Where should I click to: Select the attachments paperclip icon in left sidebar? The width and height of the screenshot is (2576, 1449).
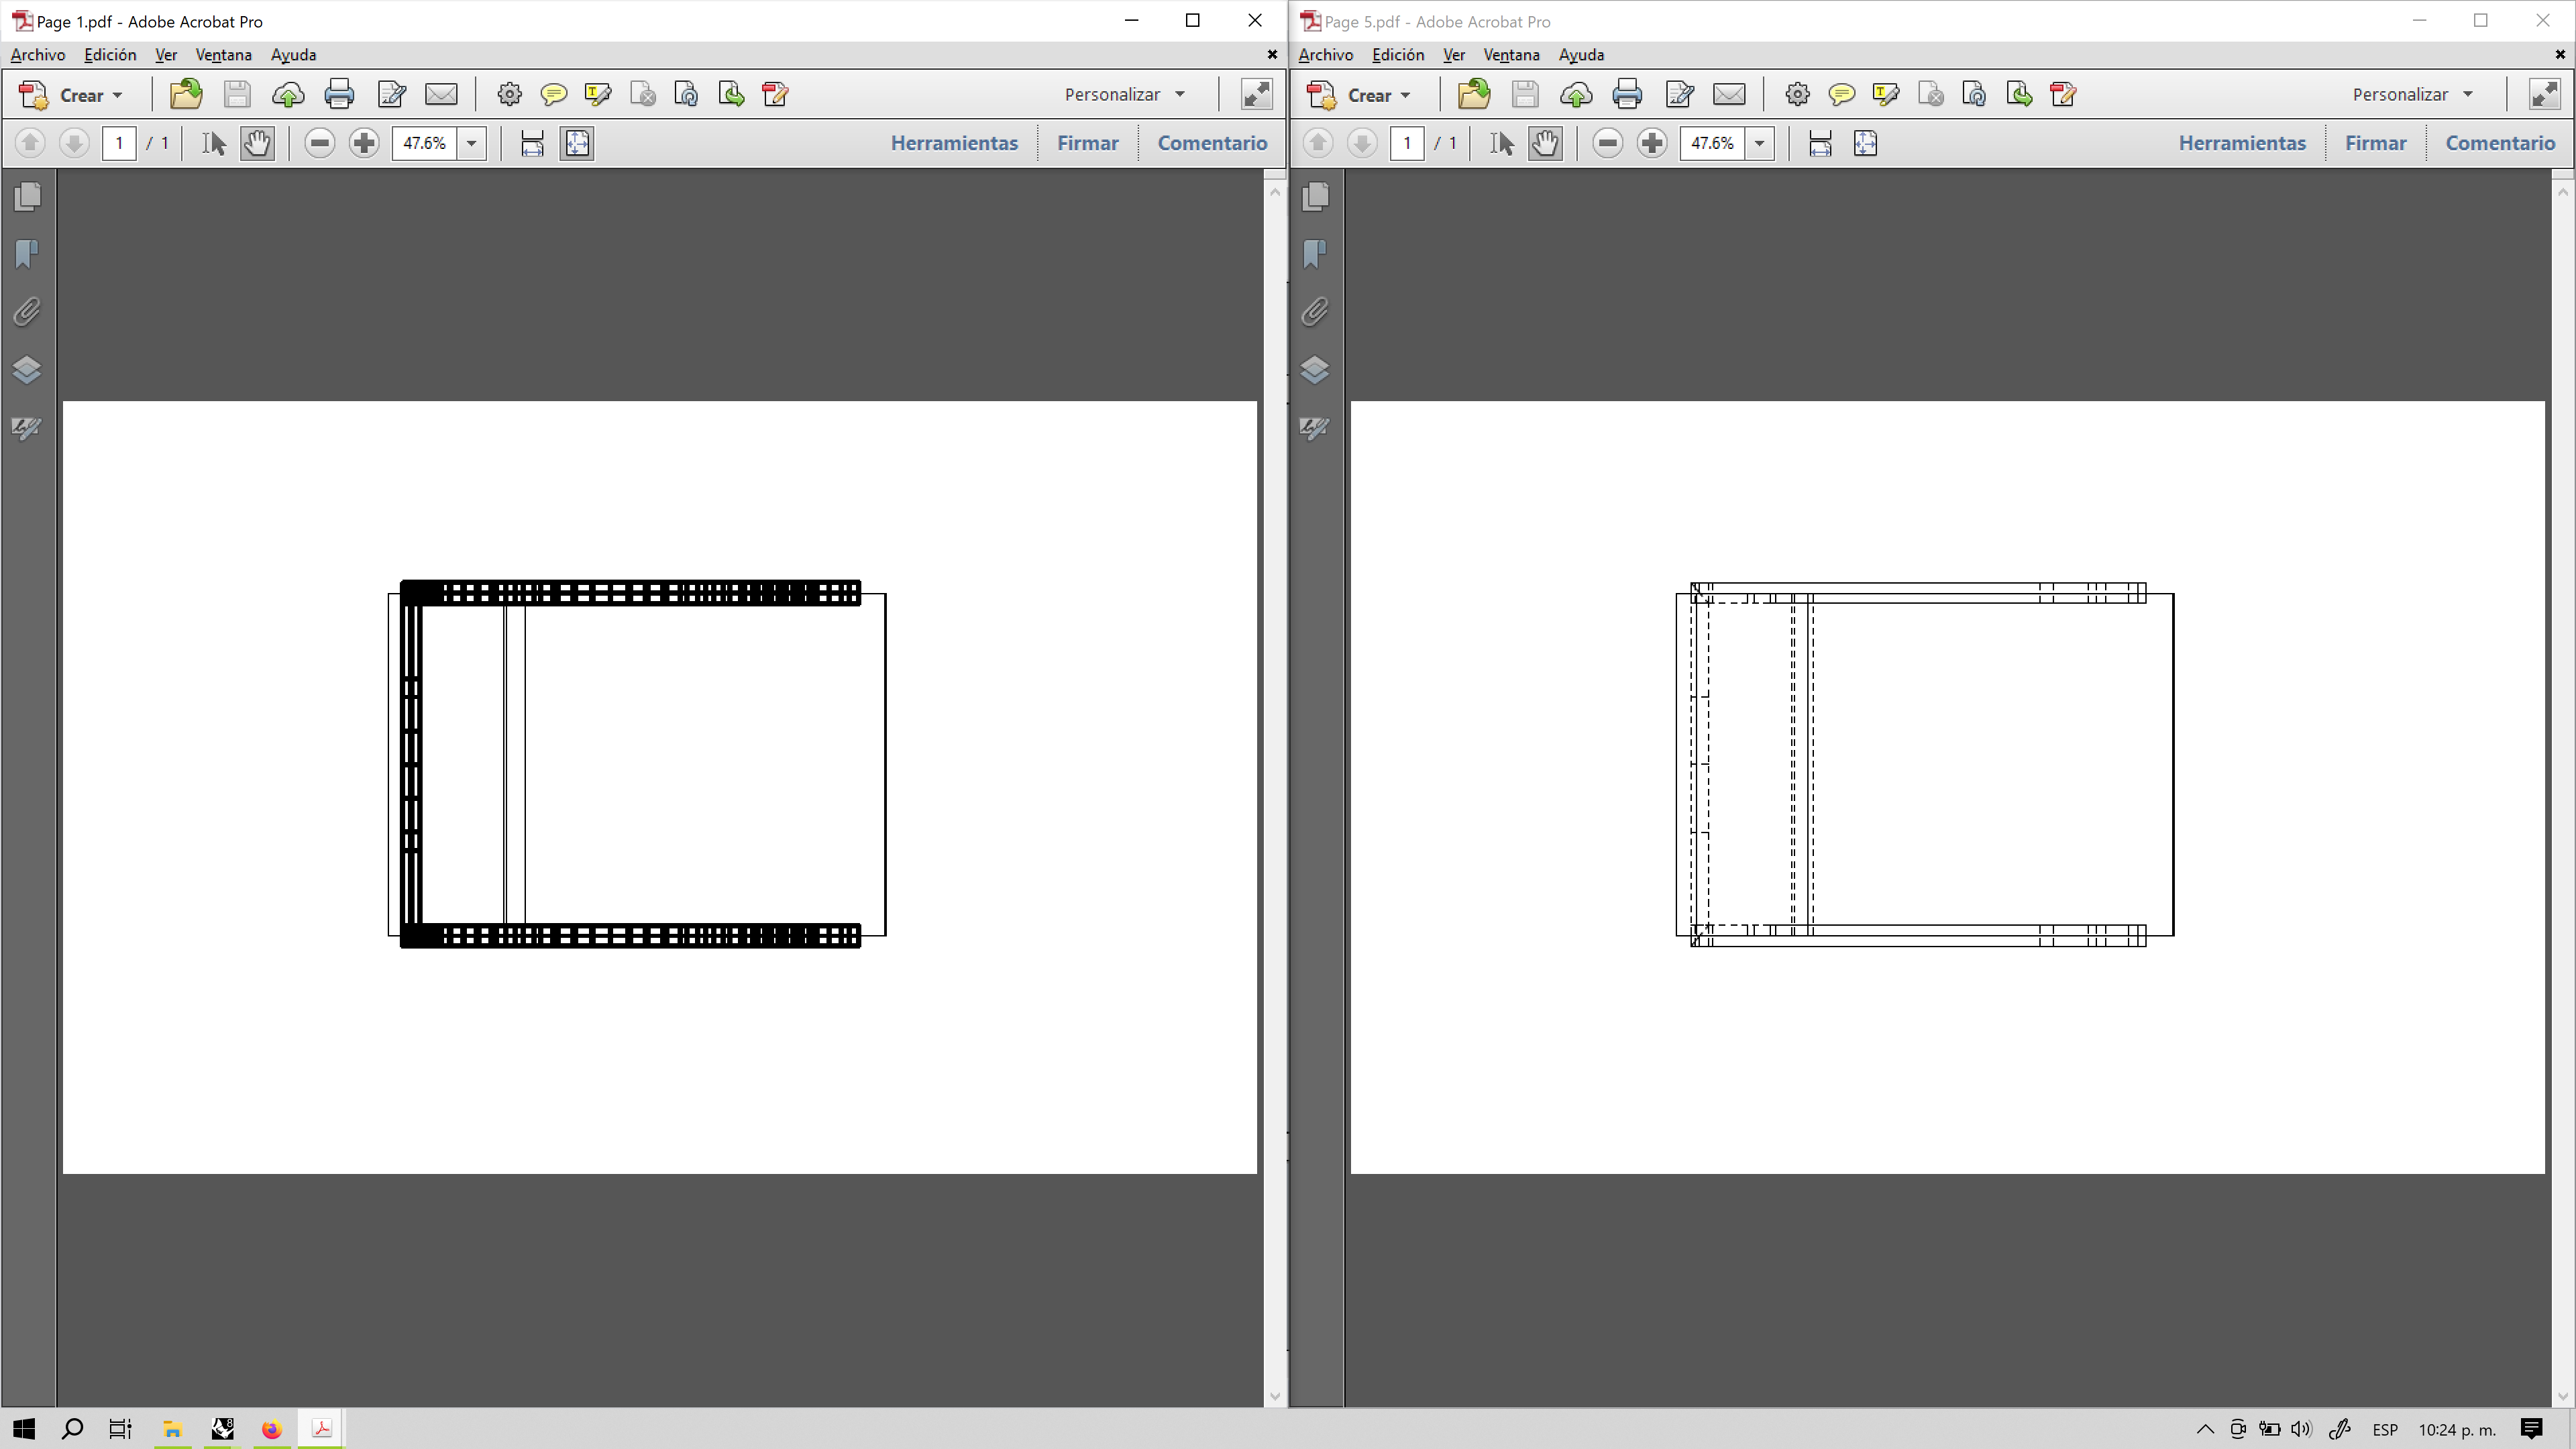(26, 311)
